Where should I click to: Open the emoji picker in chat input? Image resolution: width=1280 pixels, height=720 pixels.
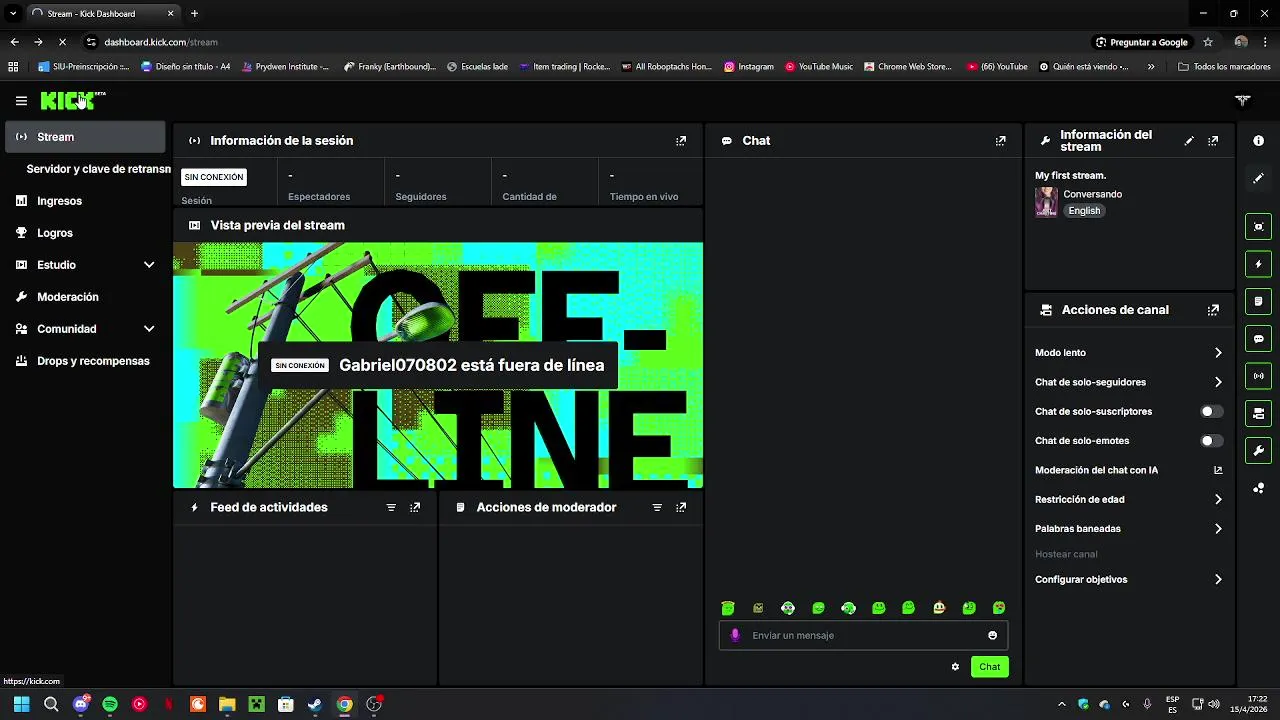click(992, 635)
